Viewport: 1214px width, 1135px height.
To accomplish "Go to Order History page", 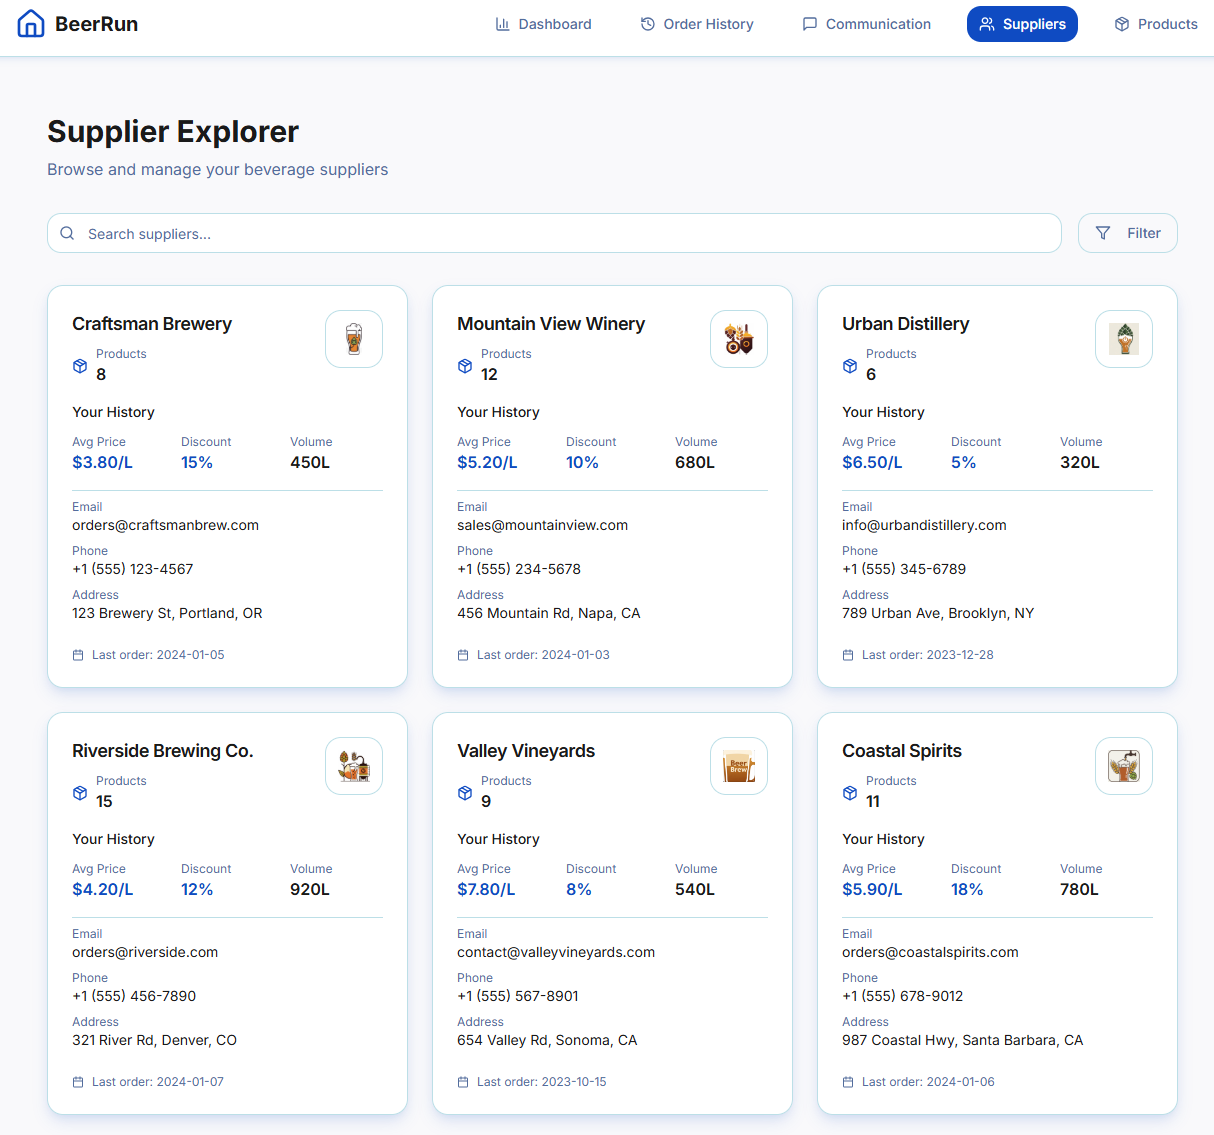I will pos(697,24).
